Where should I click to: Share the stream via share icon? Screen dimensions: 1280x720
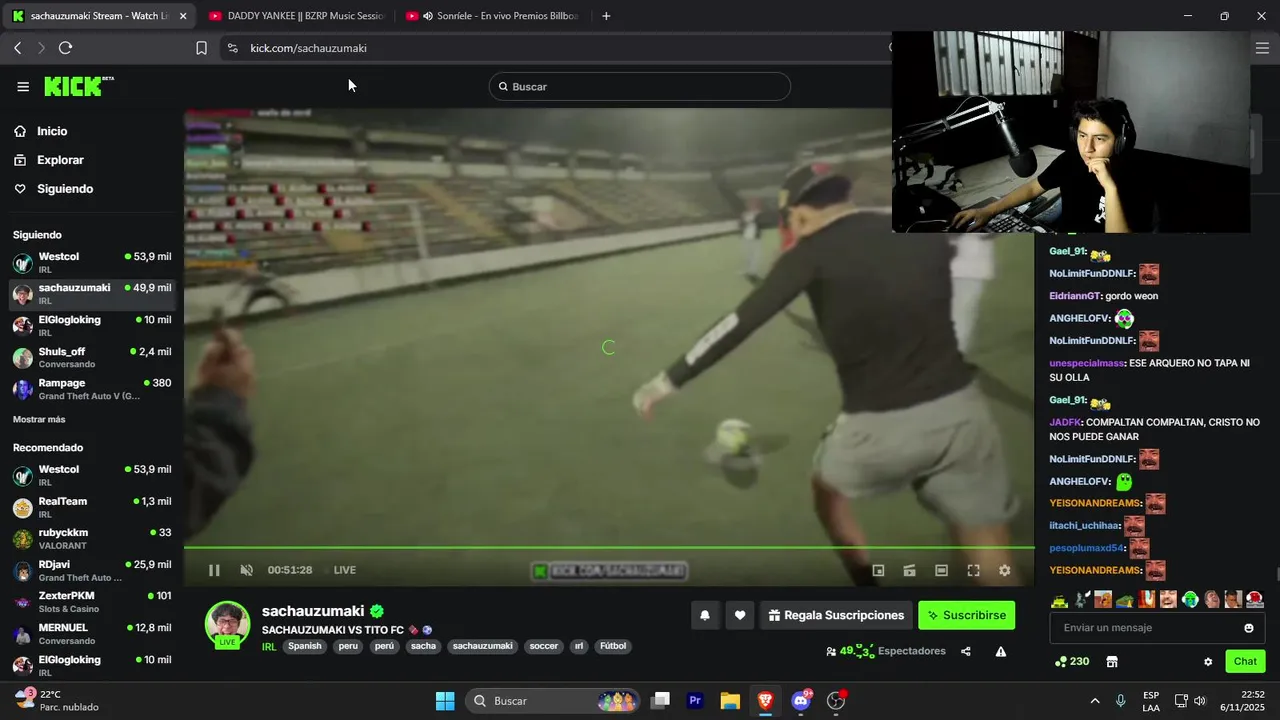pos(966,651)
